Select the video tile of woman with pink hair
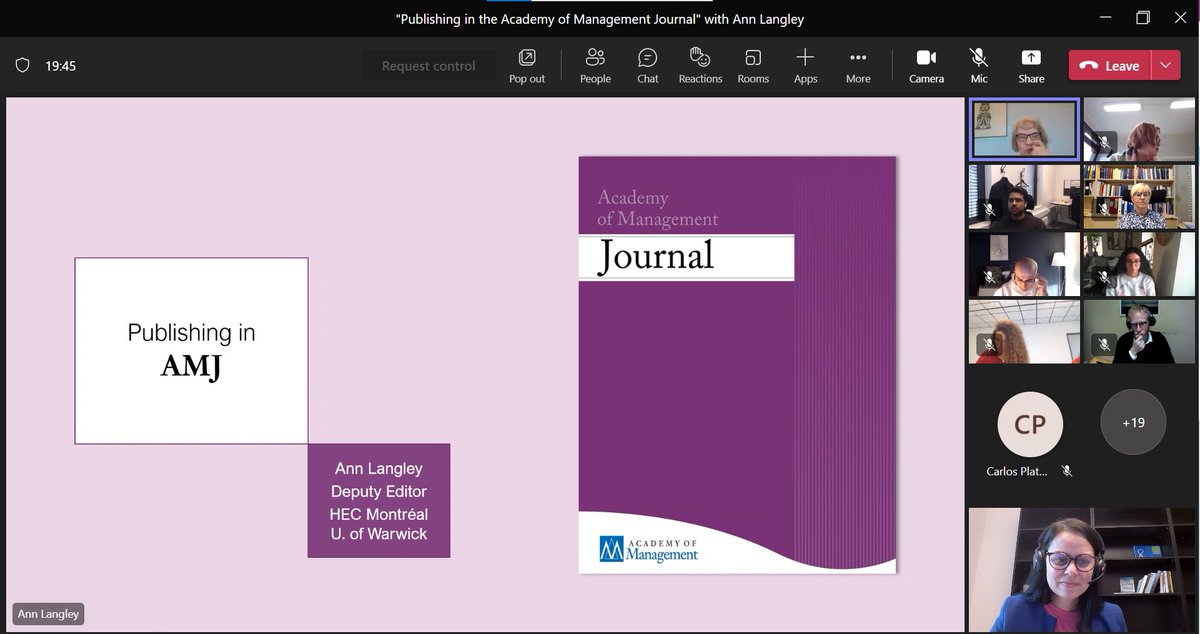1200x634 pixels. [x=1139, y=129]
